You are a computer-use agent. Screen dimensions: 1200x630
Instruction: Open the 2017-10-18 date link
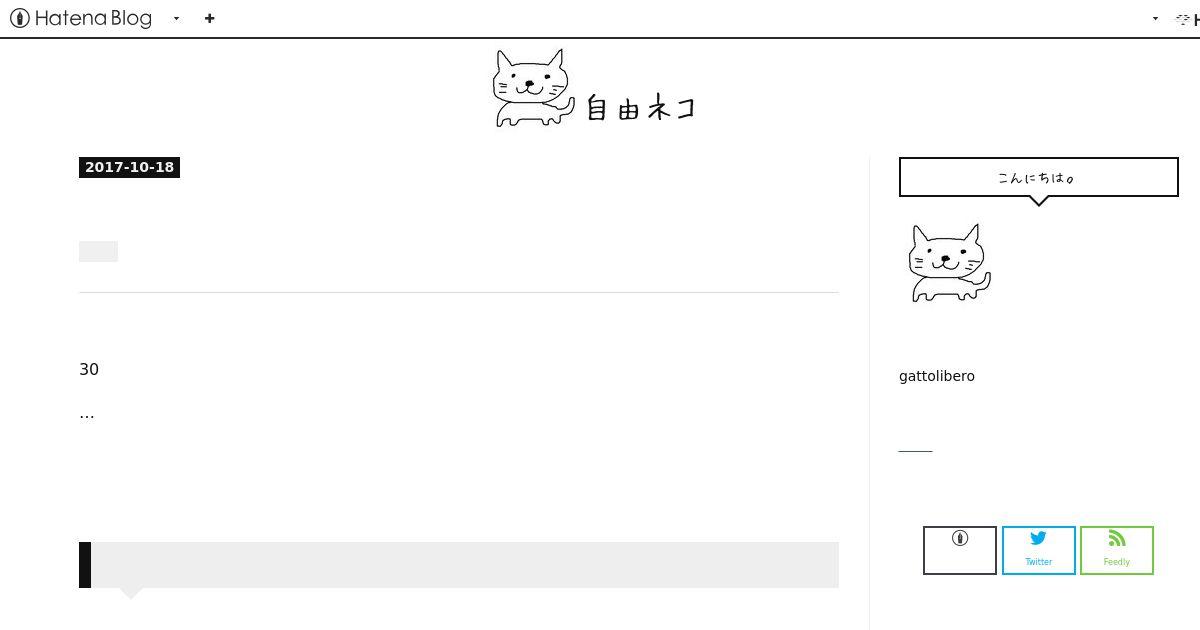point(129,167)
